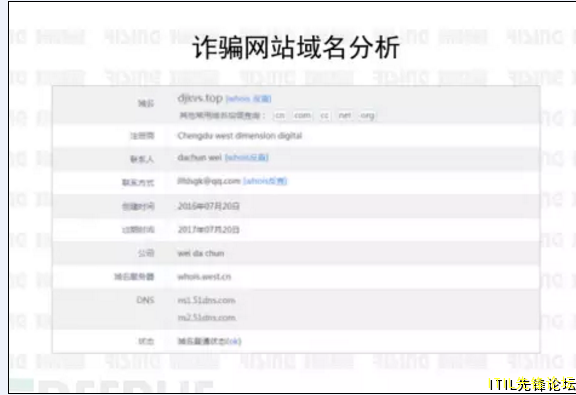Click the creation date 2016-07-20 value
The height and width of the screenshot is (395, 576).
click(208, 206)
